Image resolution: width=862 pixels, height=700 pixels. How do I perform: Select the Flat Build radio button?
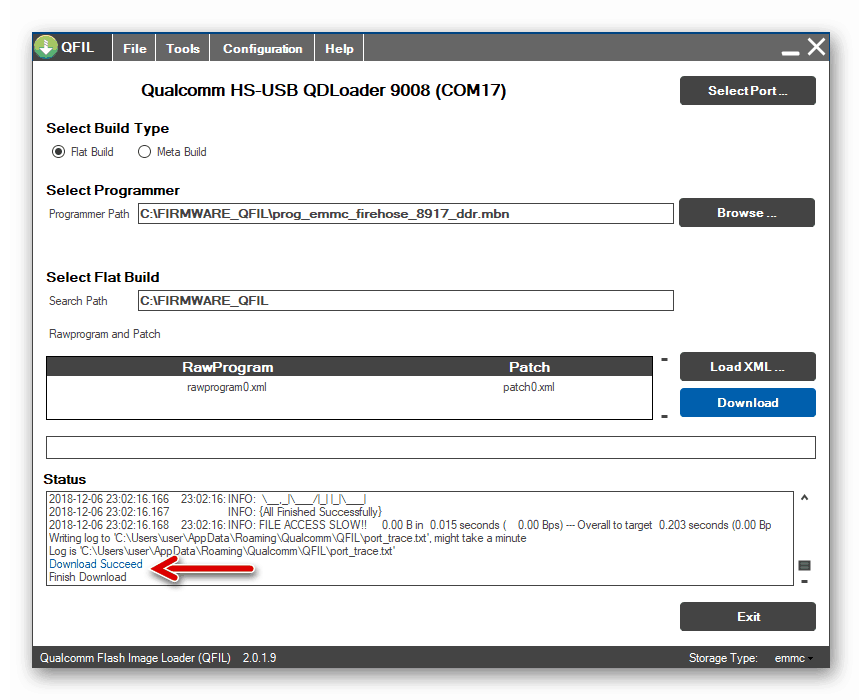point(58,152)
